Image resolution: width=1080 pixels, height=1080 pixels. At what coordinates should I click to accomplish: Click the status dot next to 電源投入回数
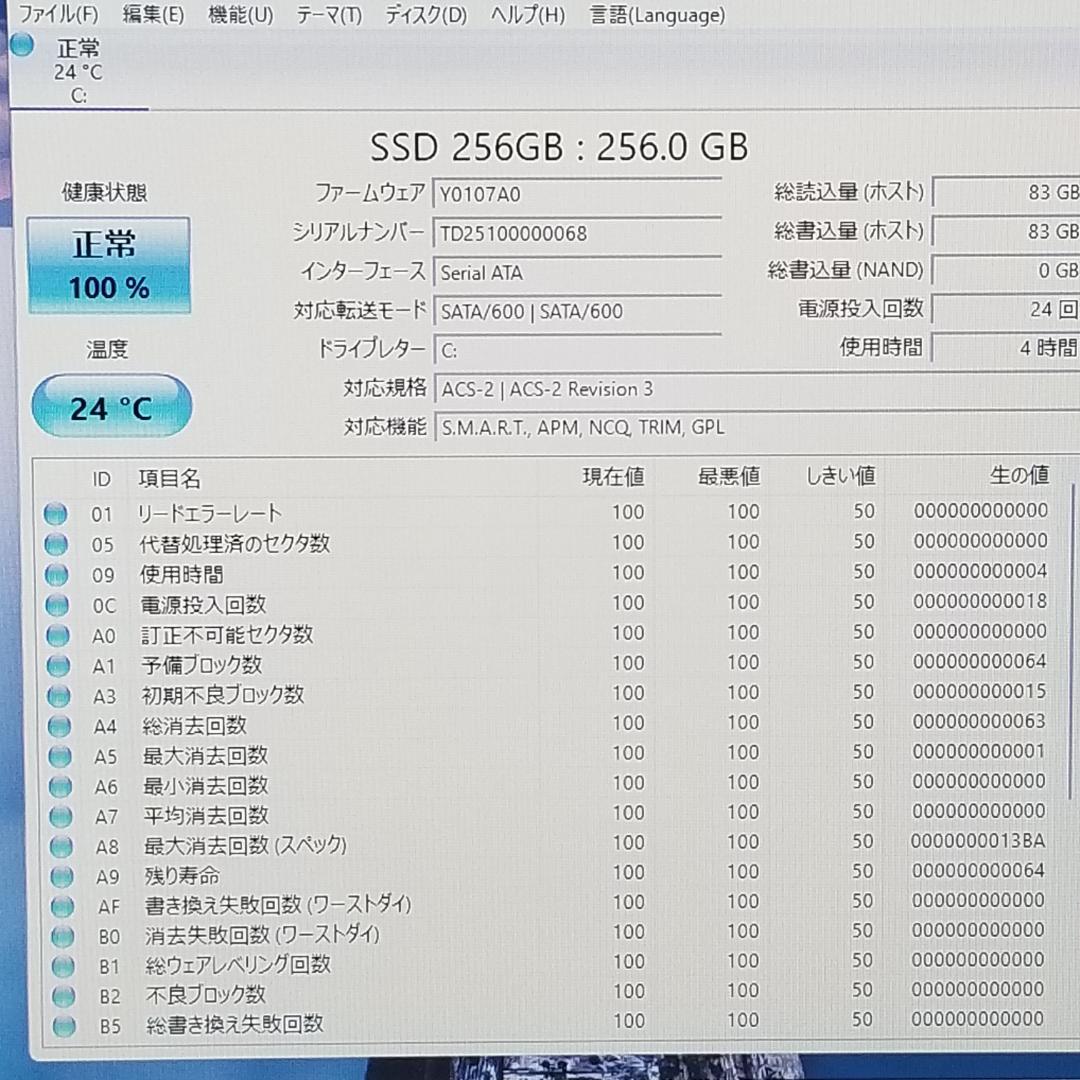tap(57, 604)
